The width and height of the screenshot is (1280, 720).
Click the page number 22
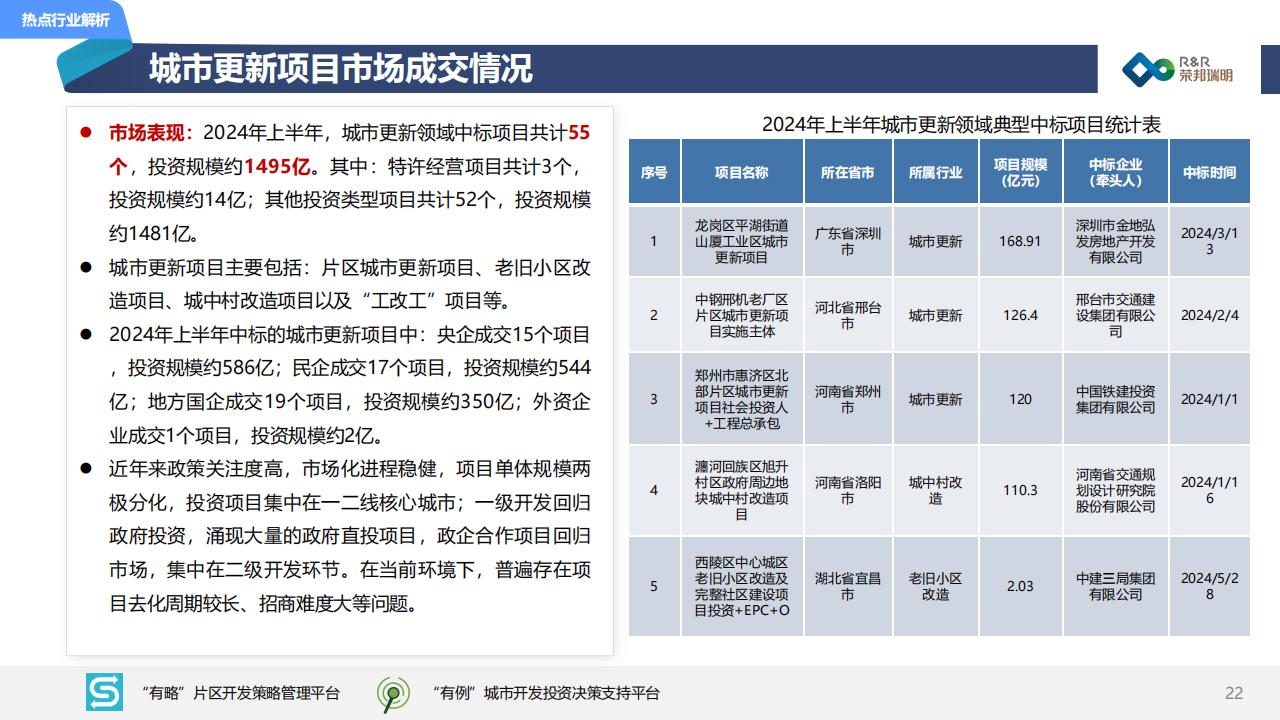[x=1234, y=694]
